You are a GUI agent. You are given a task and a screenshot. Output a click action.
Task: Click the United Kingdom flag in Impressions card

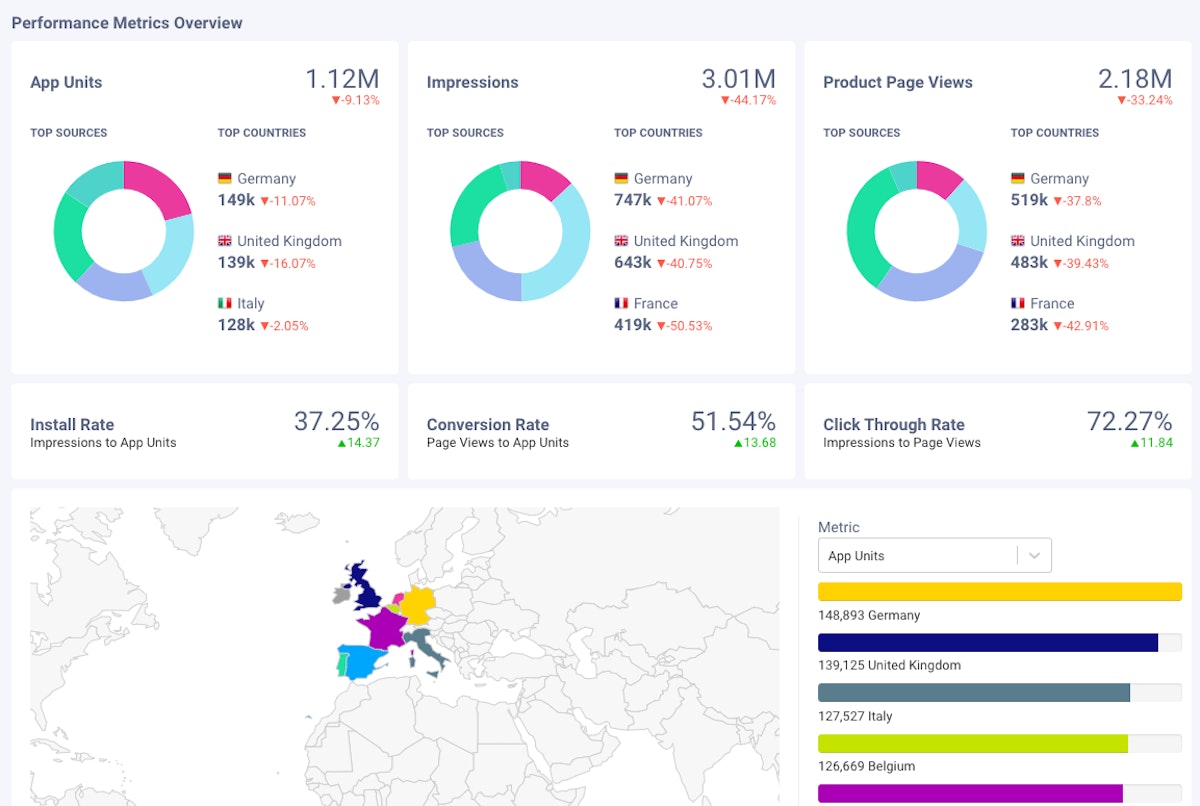point(621,240)
